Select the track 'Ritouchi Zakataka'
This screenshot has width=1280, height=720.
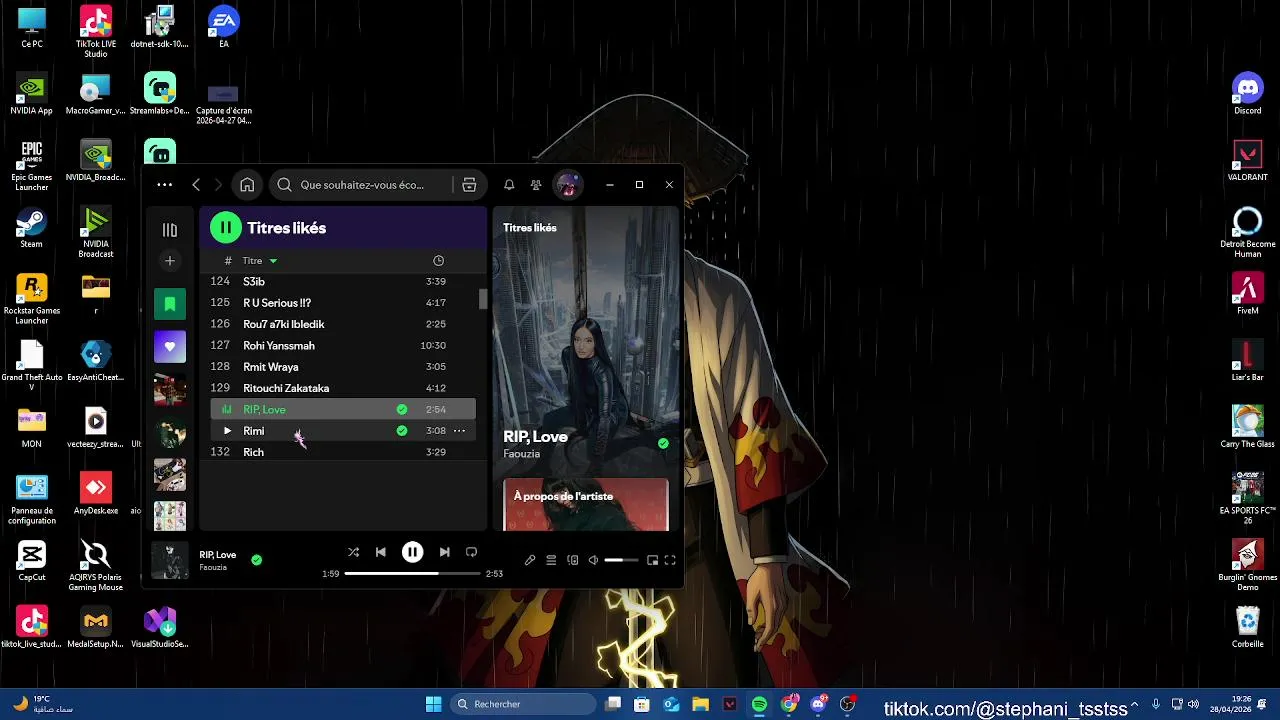click(x=343, y=388)
